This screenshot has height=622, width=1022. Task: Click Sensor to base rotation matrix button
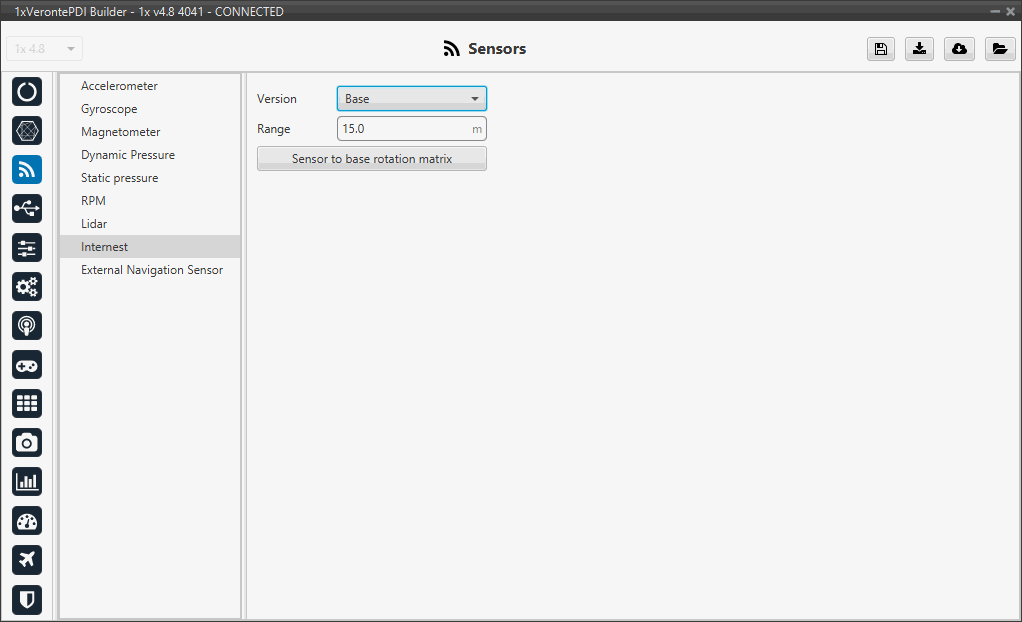pyautogui.click(x=371, y=159)
